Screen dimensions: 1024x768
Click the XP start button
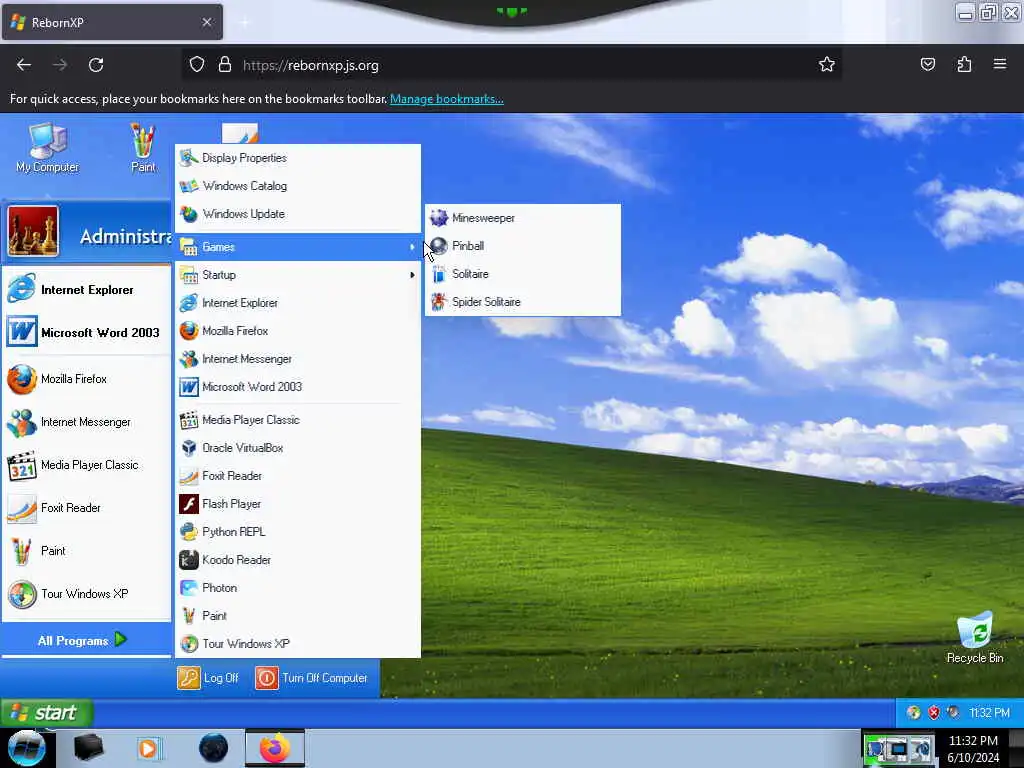[x=46, y=712]
